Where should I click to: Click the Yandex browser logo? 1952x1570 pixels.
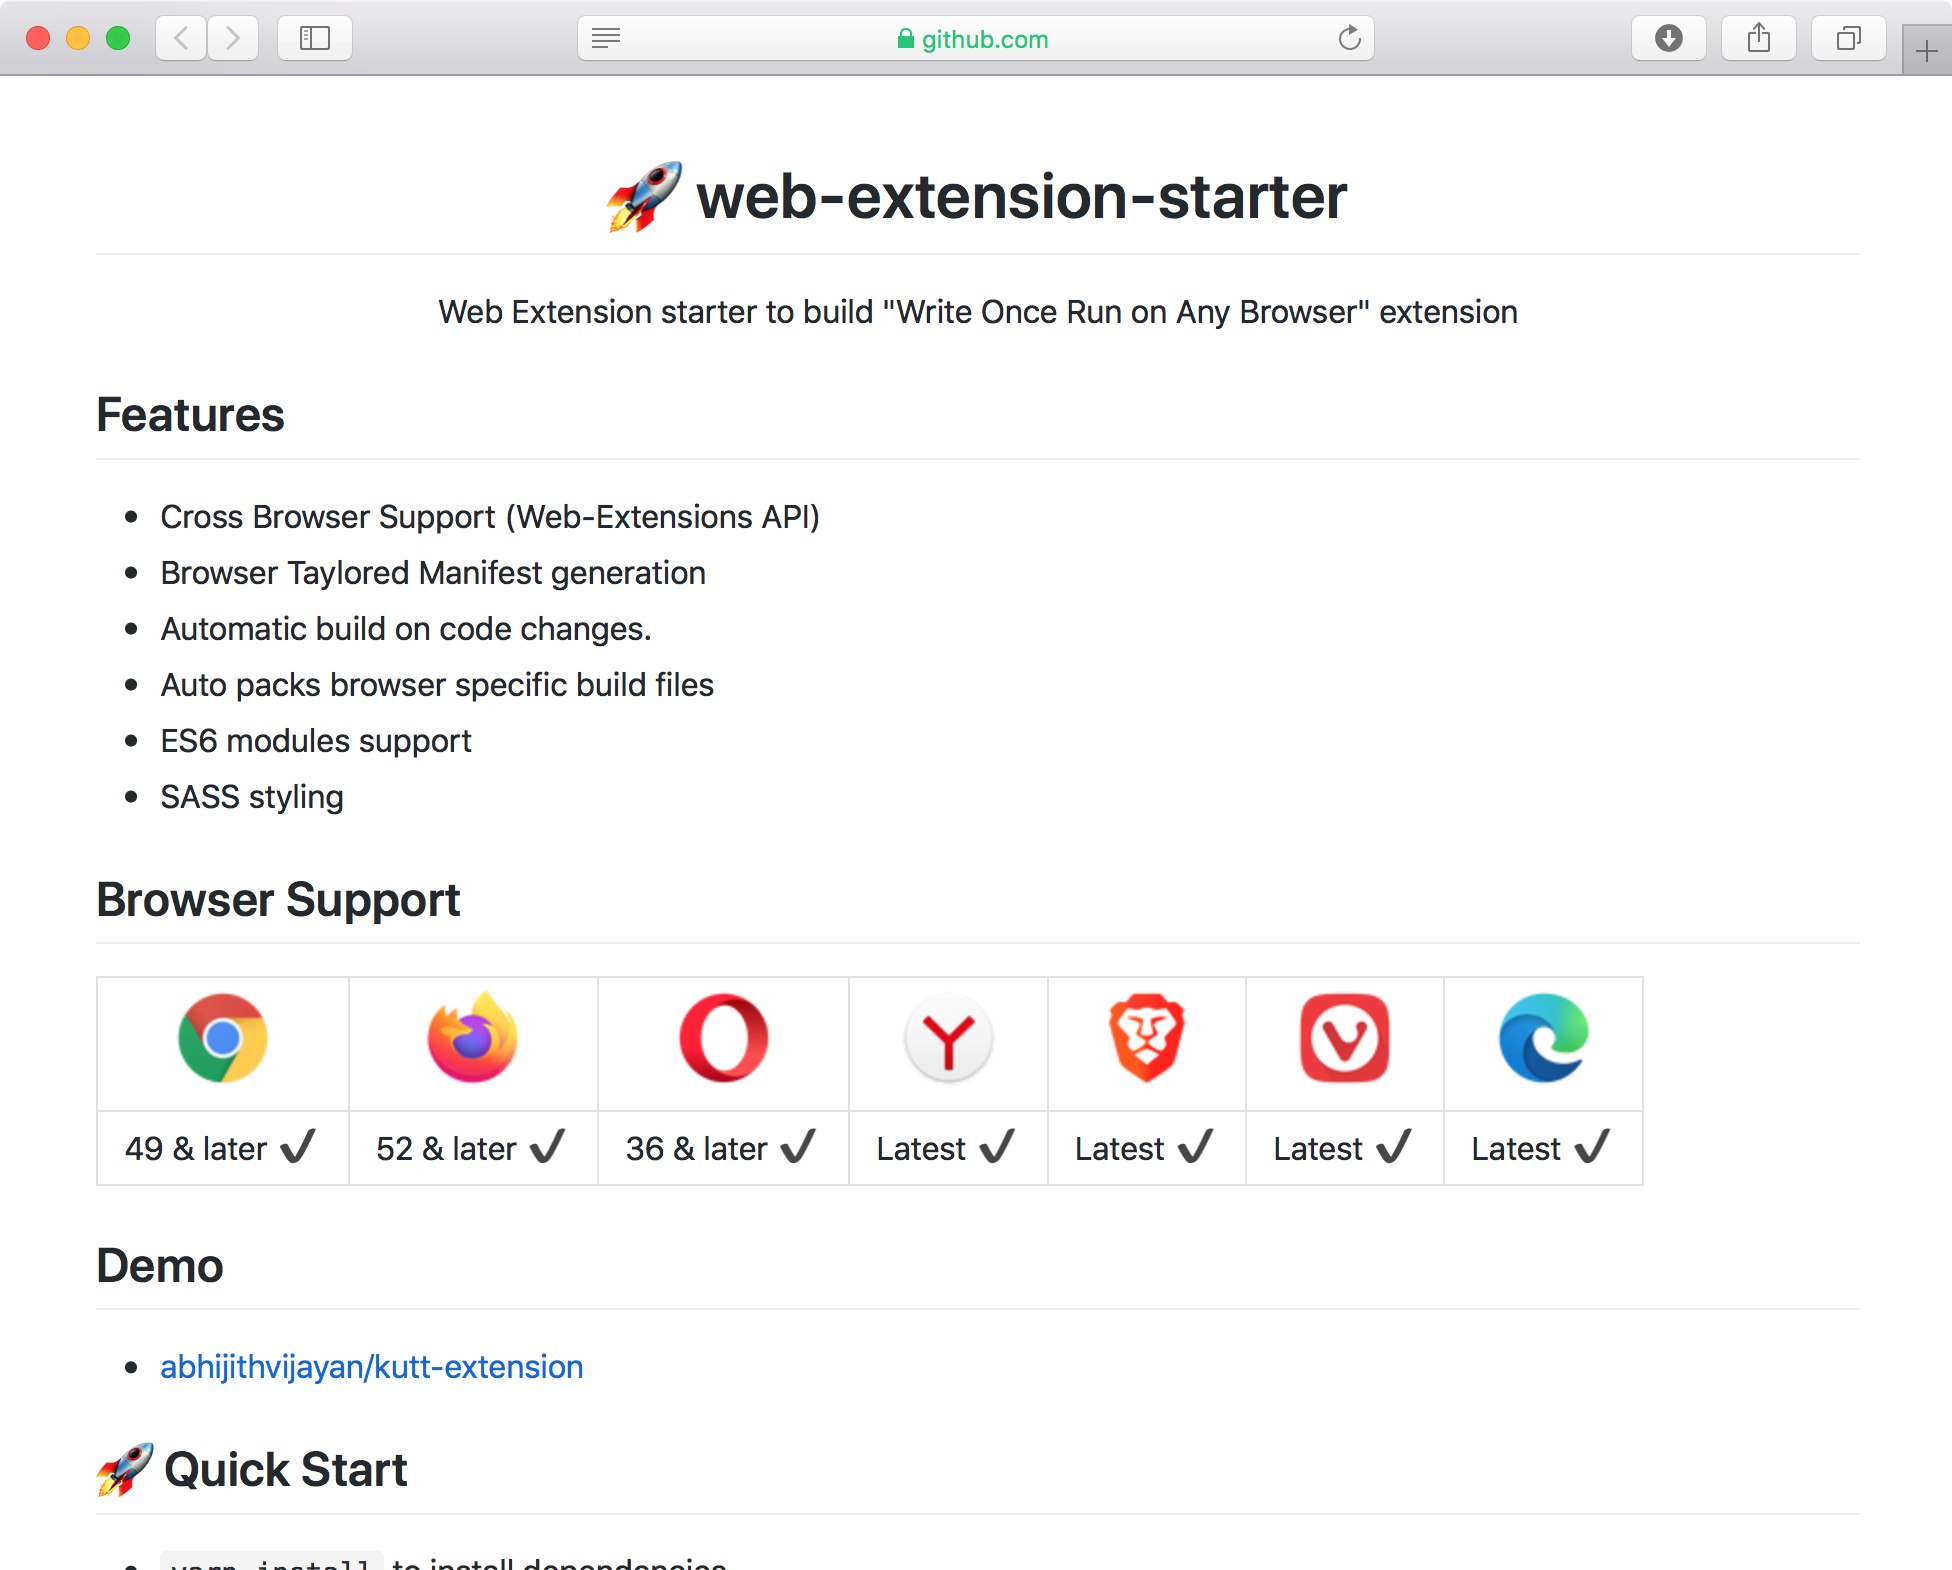tap(948, 1038)
